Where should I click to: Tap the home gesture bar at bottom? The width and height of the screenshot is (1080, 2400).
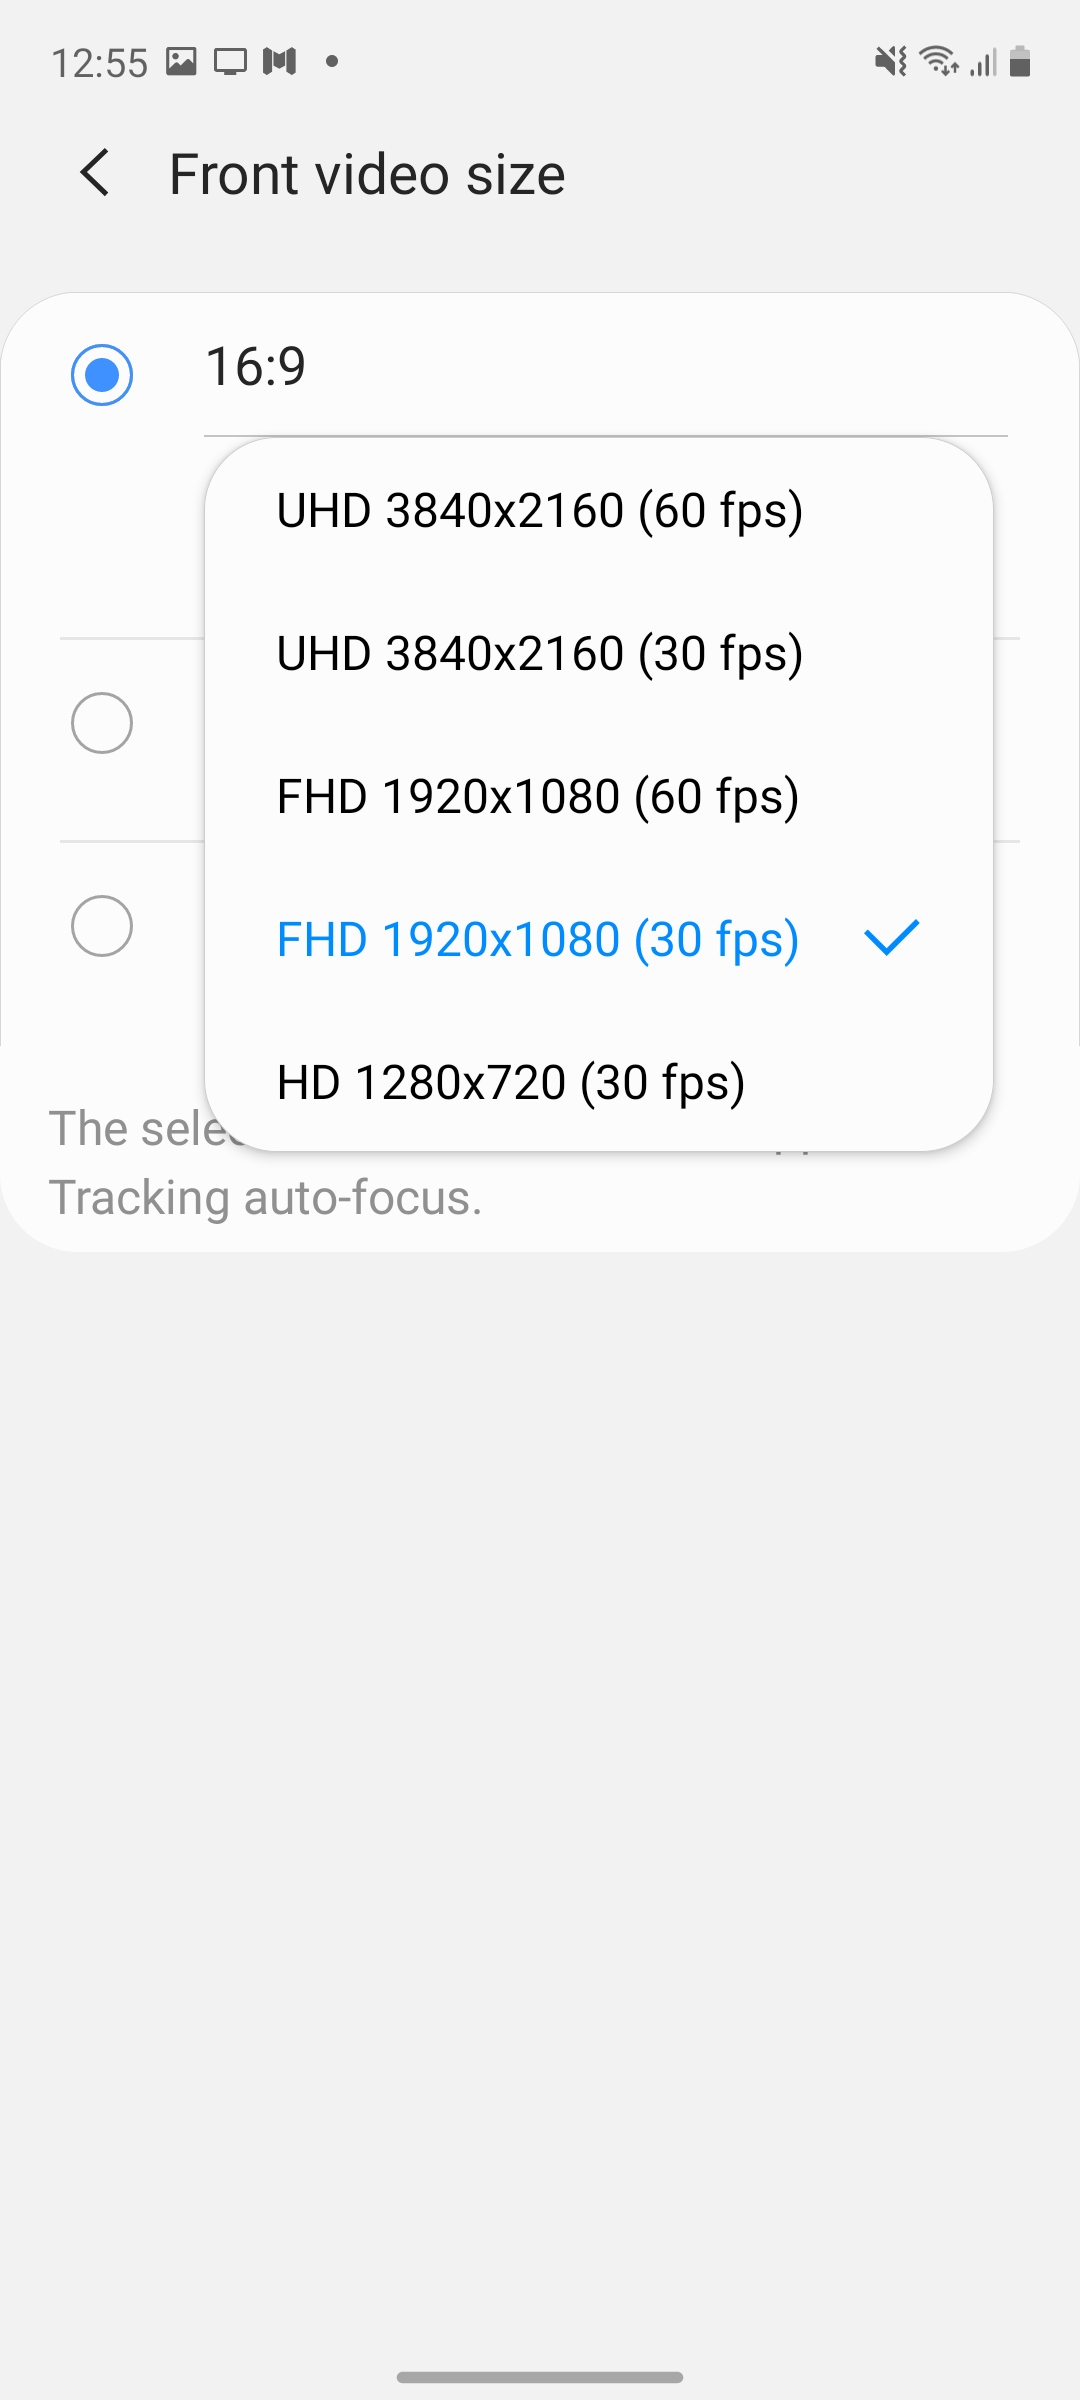[540, 2377]
